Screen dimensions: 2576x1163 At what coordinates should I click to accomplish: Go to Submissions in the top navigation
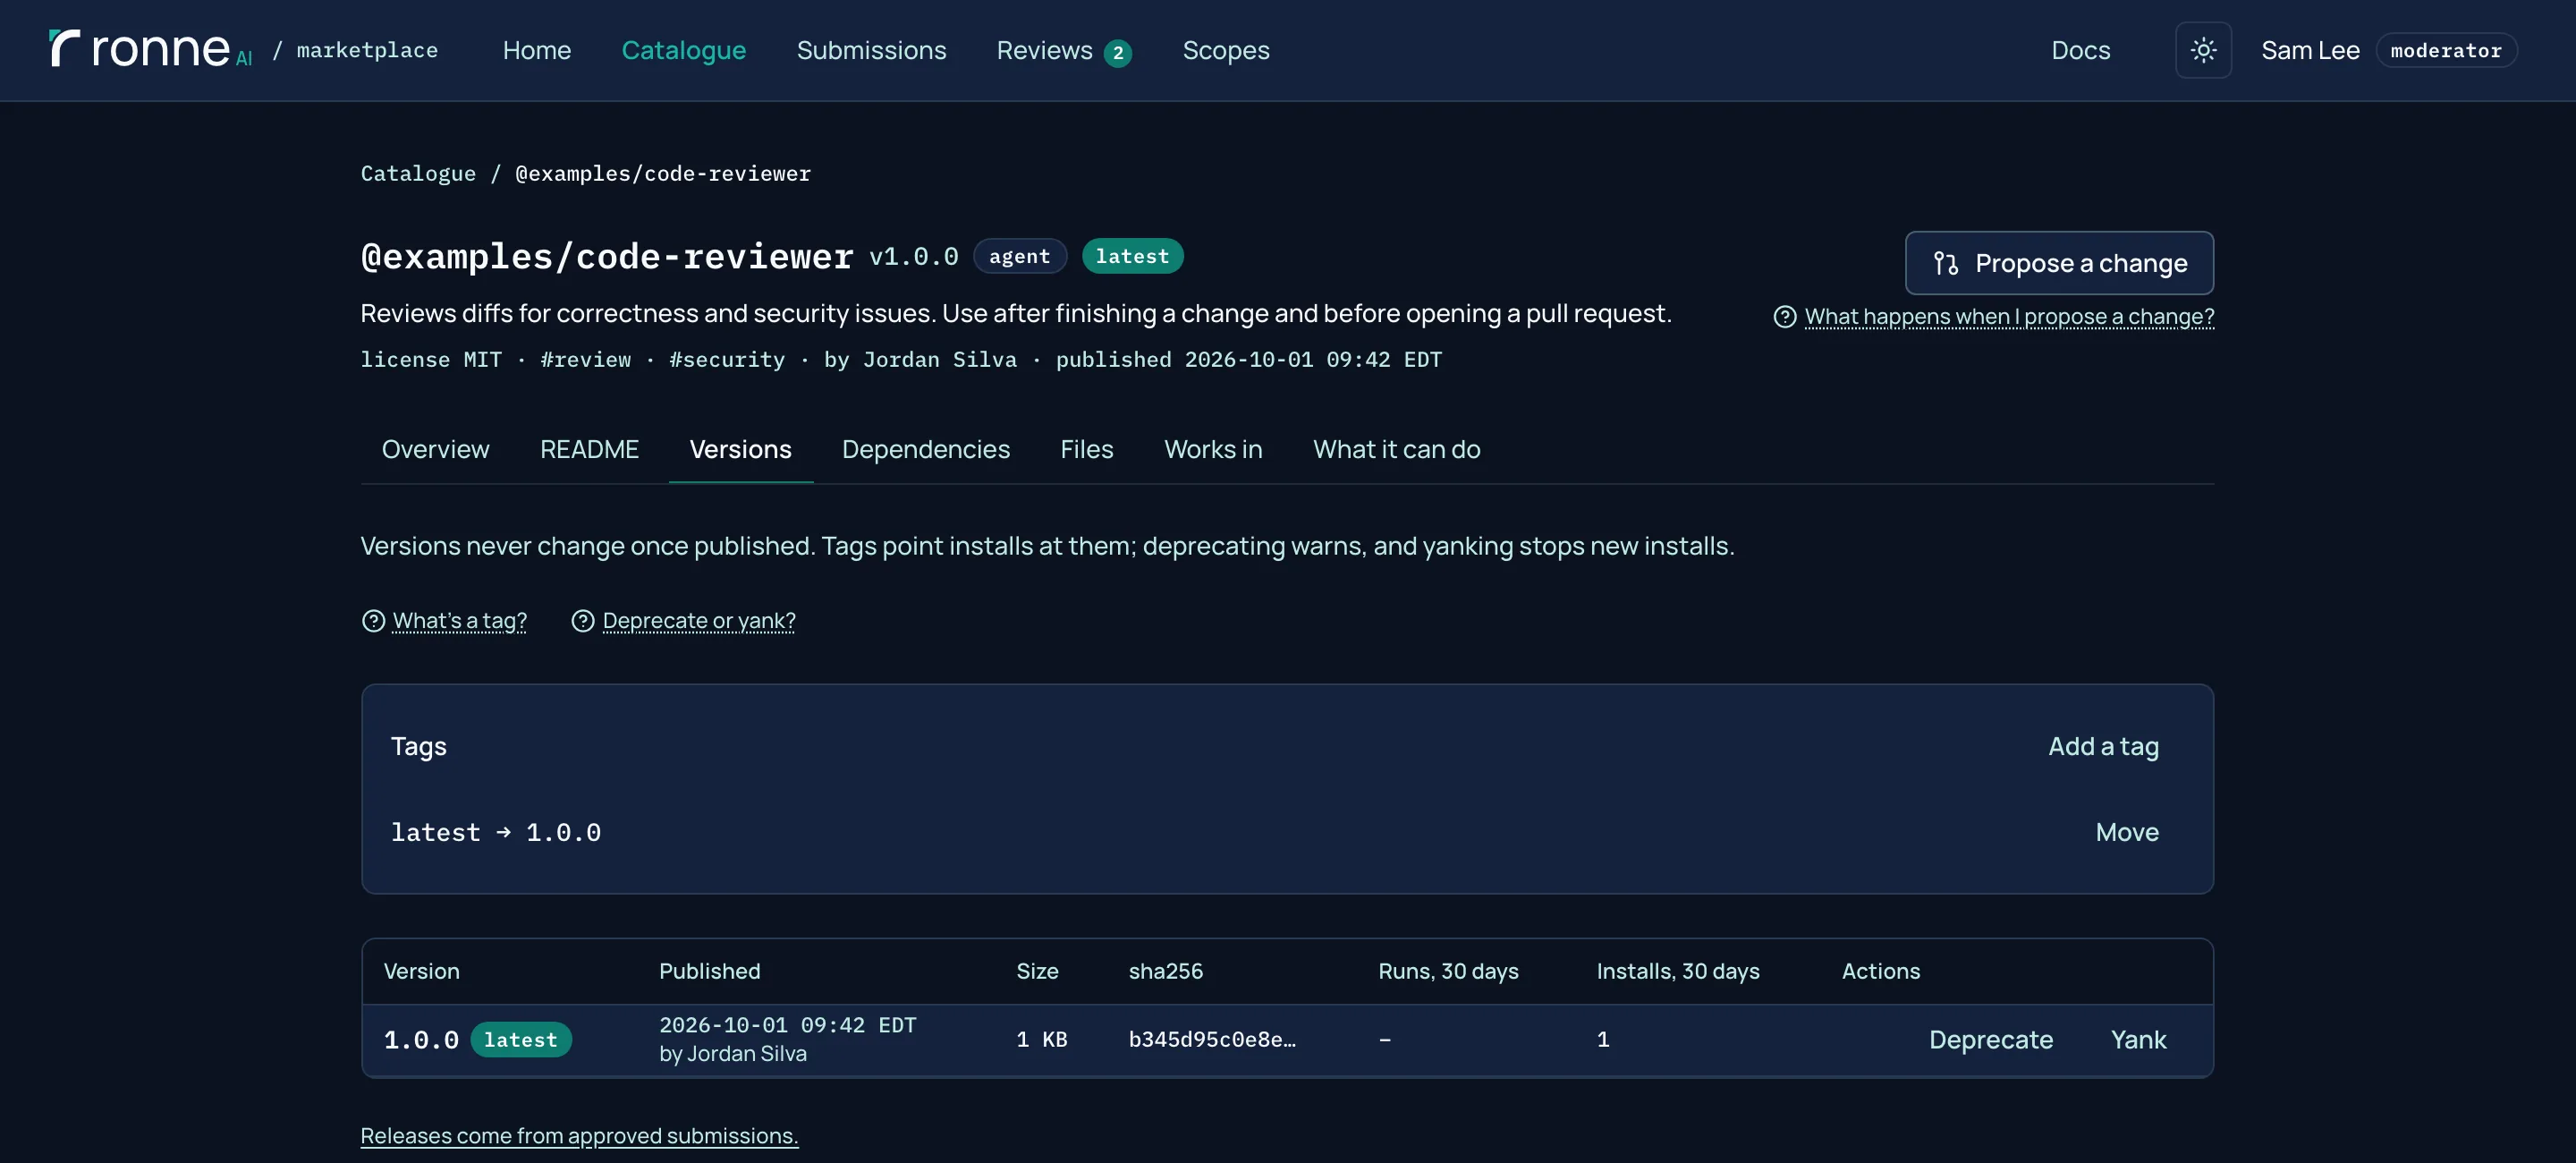coord(871,50)
